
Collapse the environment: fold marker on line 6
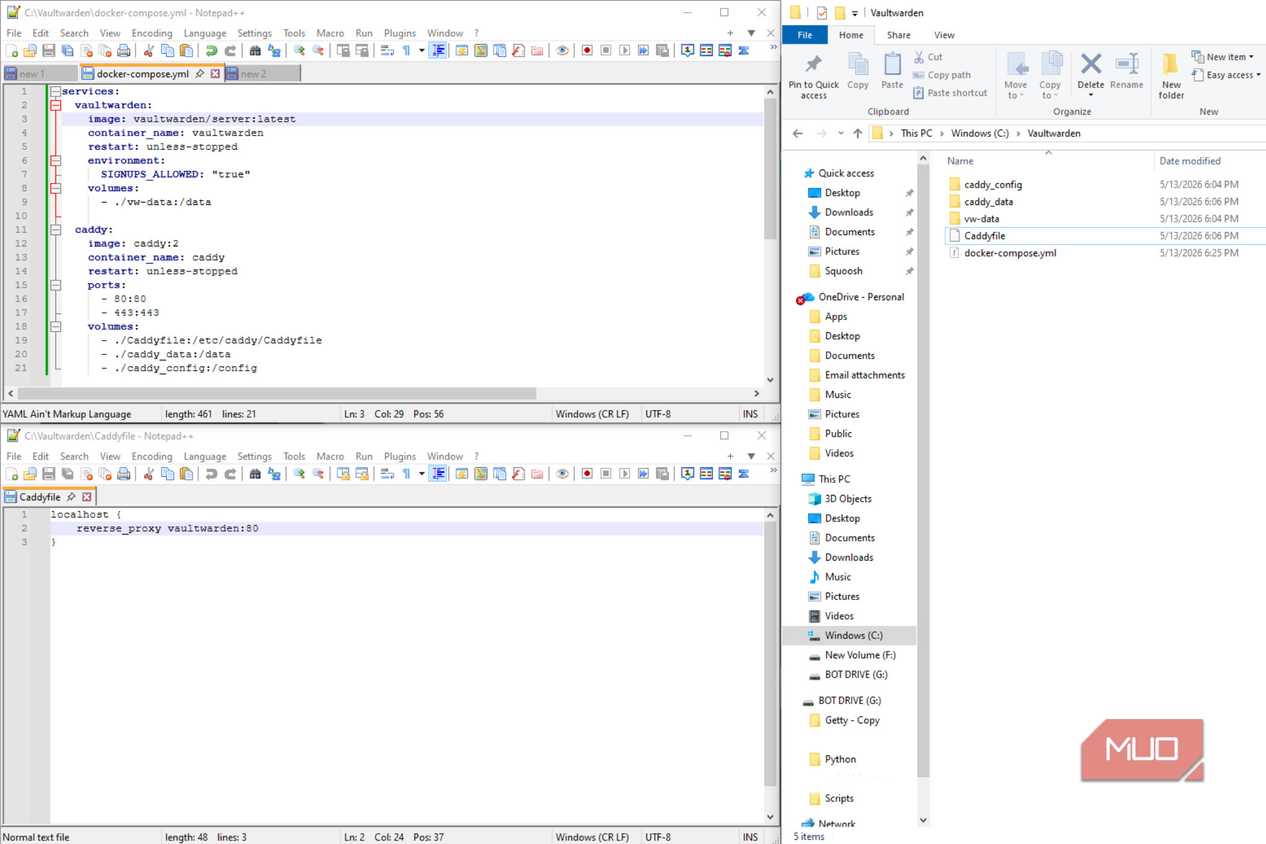pyautogui.click(x=56, y=160)
